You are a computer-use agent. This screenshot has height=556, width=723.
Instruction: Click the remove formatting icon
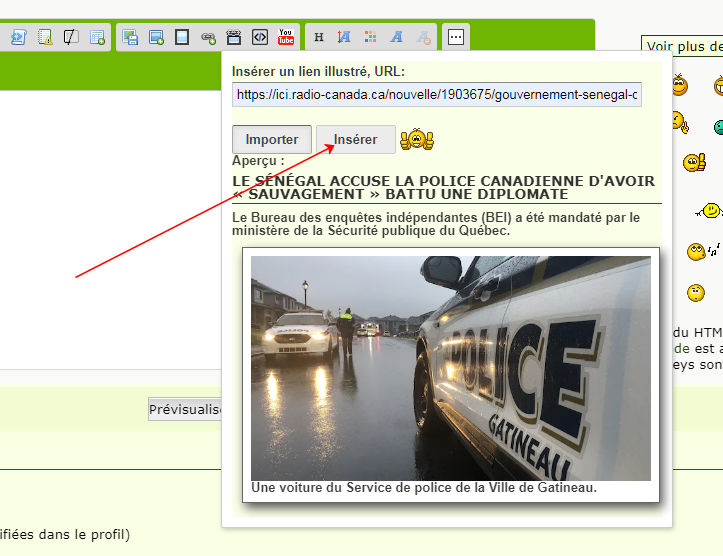(x=423, y=37)
